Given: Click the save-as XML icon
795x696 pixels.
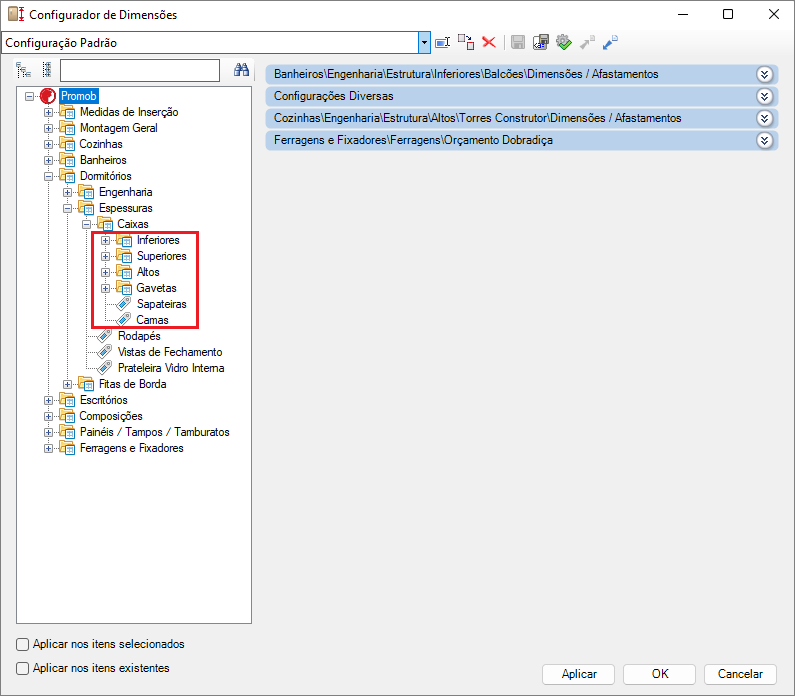Looking at the screenshot, I should coord(540,42).
